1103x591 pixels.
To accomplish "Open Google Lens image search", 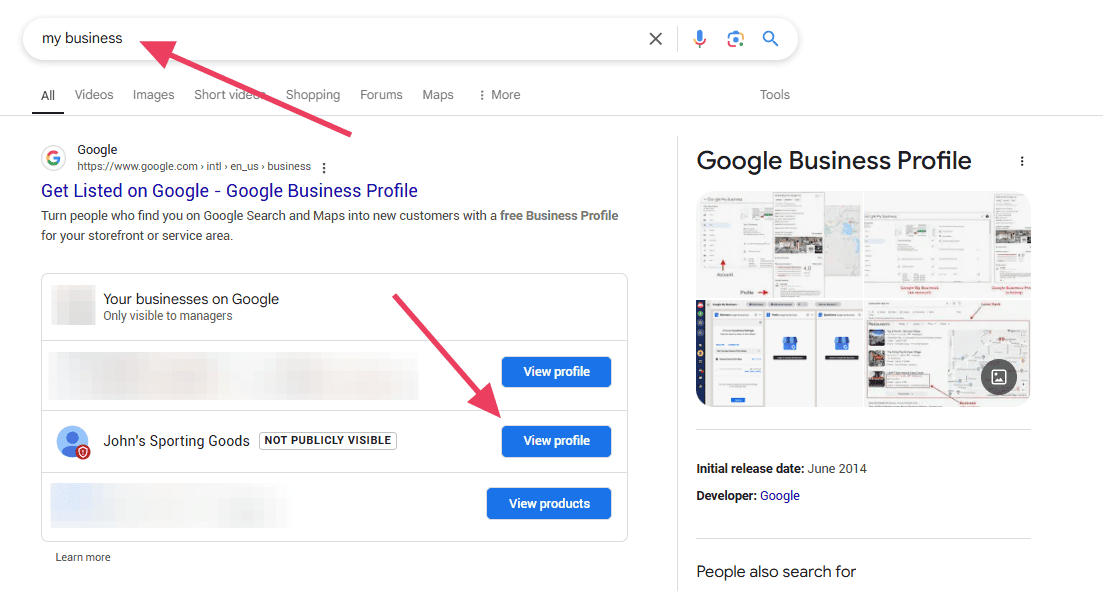I will 735,38.
